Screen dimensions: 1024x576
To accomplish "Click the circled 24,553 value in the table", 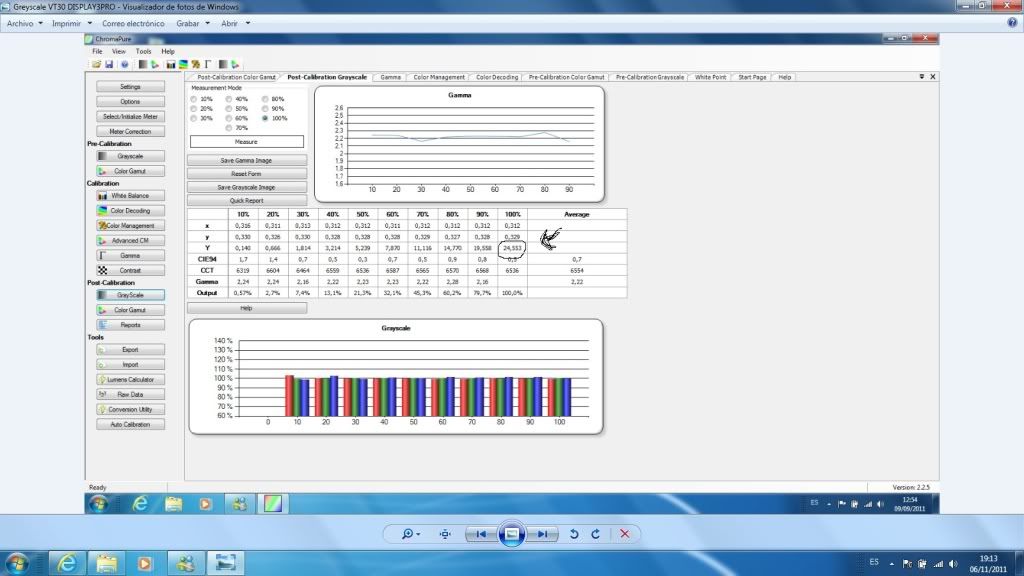I will click(512, 248).
